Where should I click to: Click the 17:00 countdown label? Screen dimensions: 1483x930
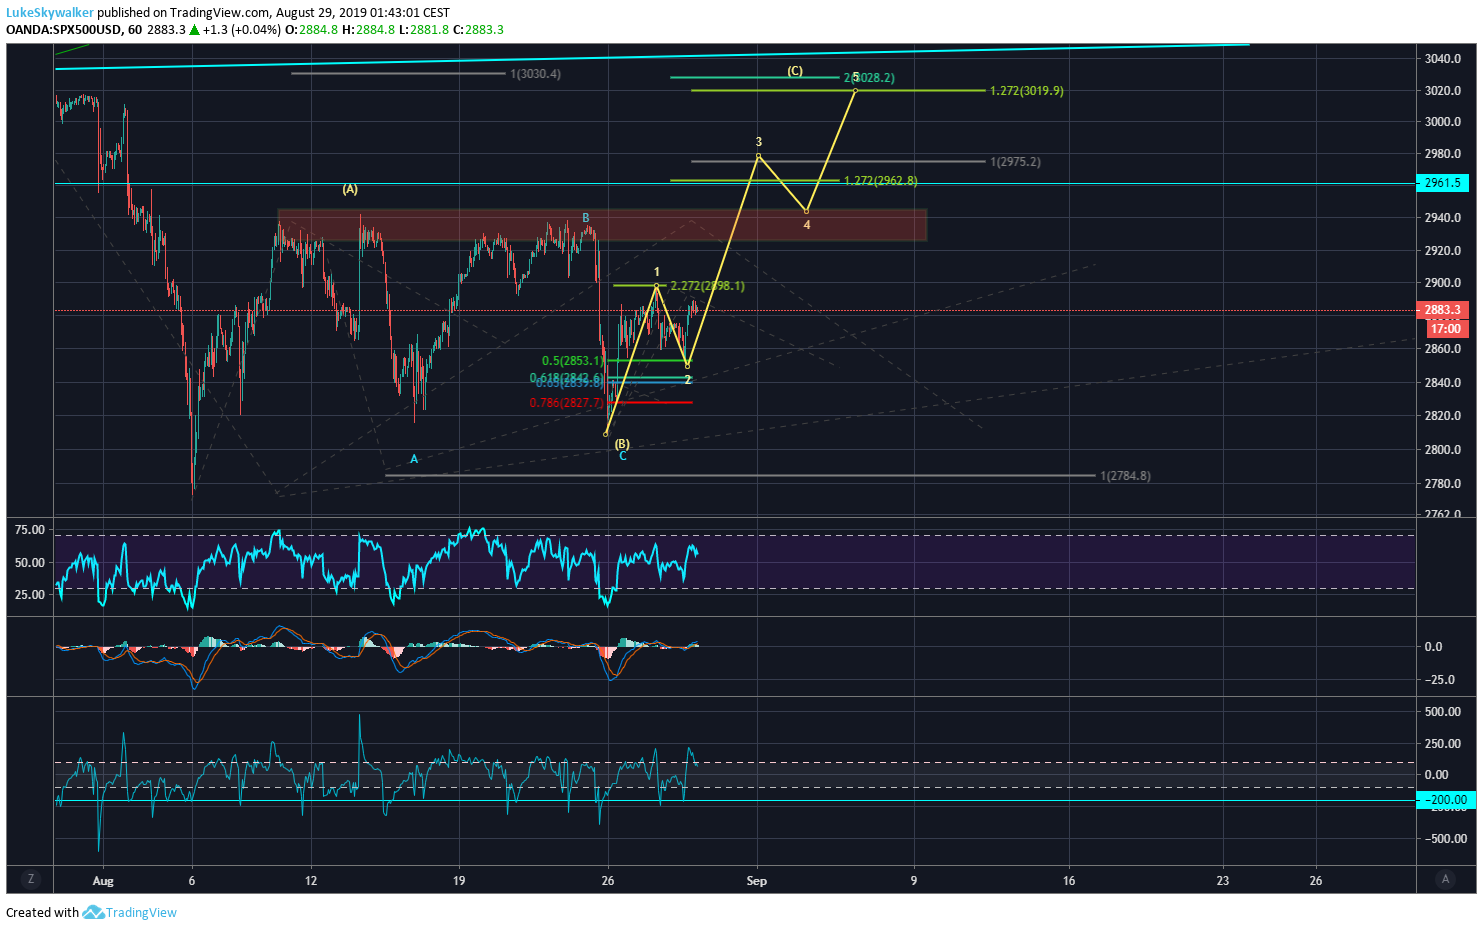(1446, 328)
